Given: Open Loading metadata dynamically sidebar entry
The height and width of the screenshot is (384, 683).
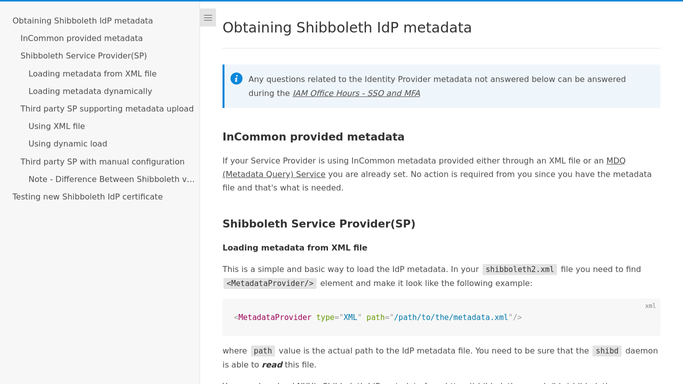Looking at the screenshot, I should tap(90, 91).
